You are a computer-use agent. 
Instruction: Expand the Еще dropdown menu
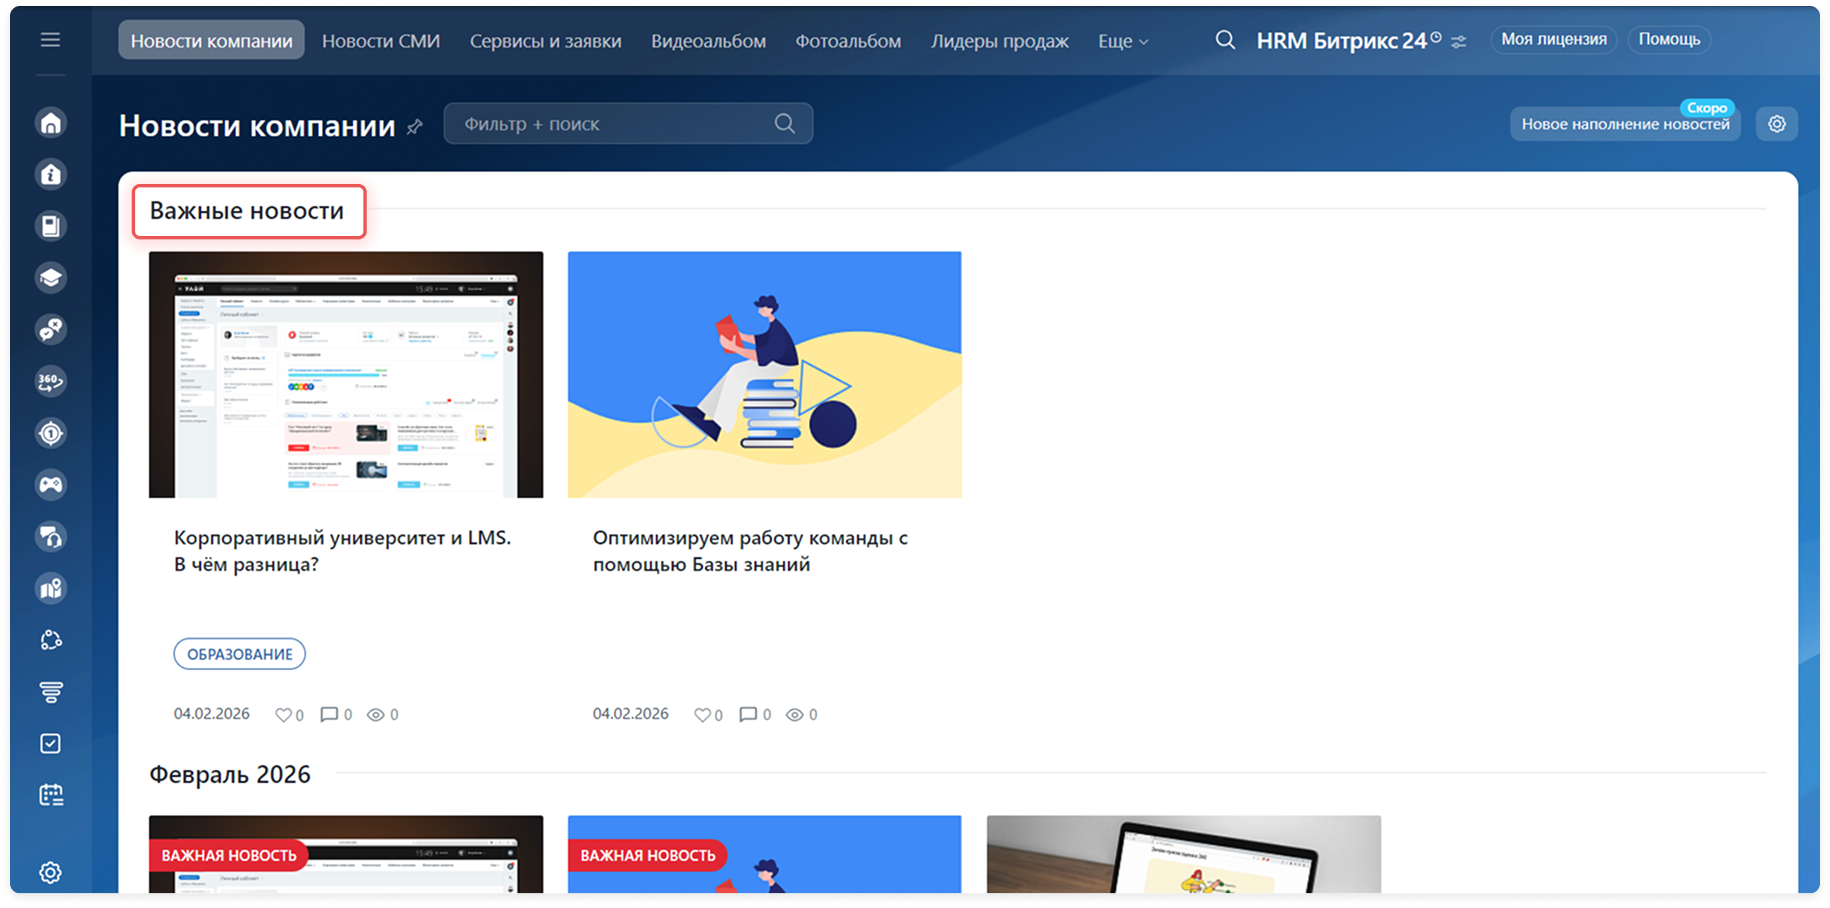tap(1123, 41)
